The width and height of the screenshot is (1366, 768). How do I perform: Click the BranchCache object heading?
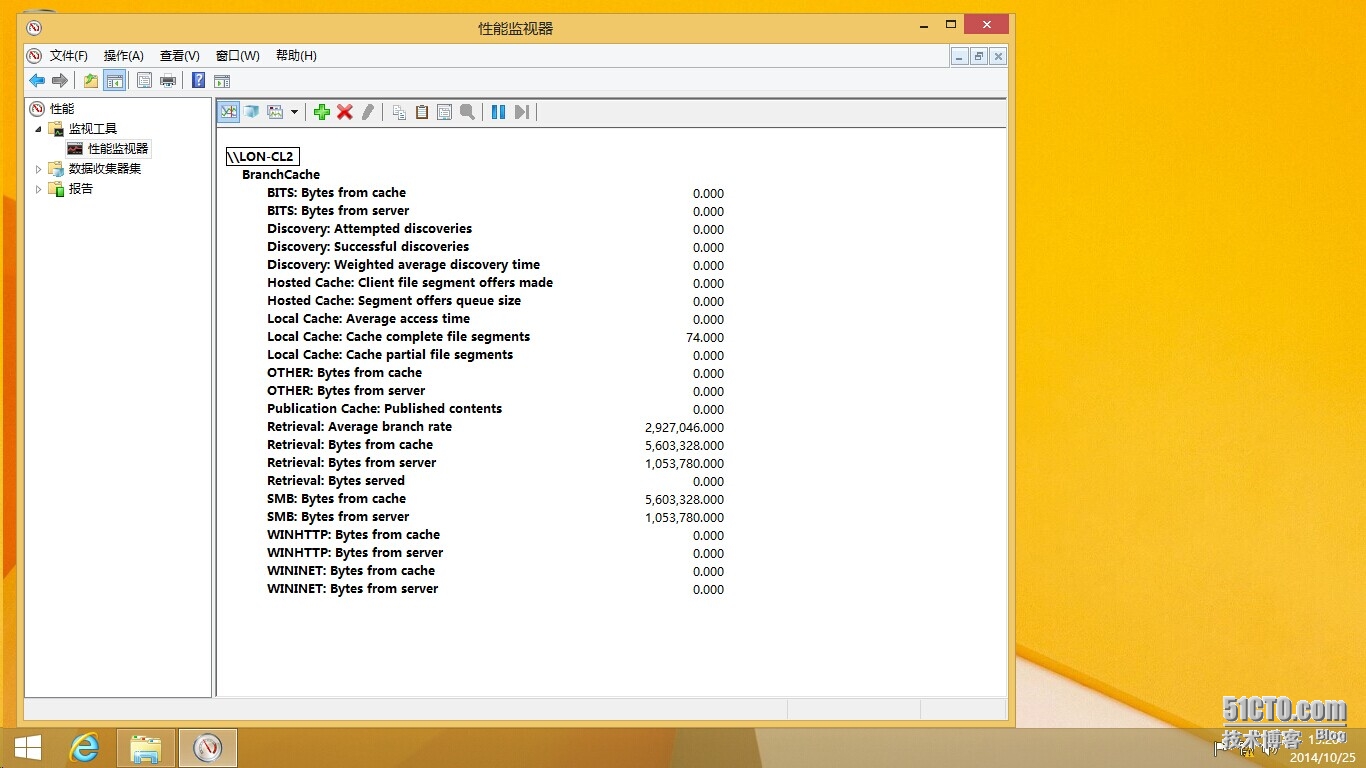[281, 174]
